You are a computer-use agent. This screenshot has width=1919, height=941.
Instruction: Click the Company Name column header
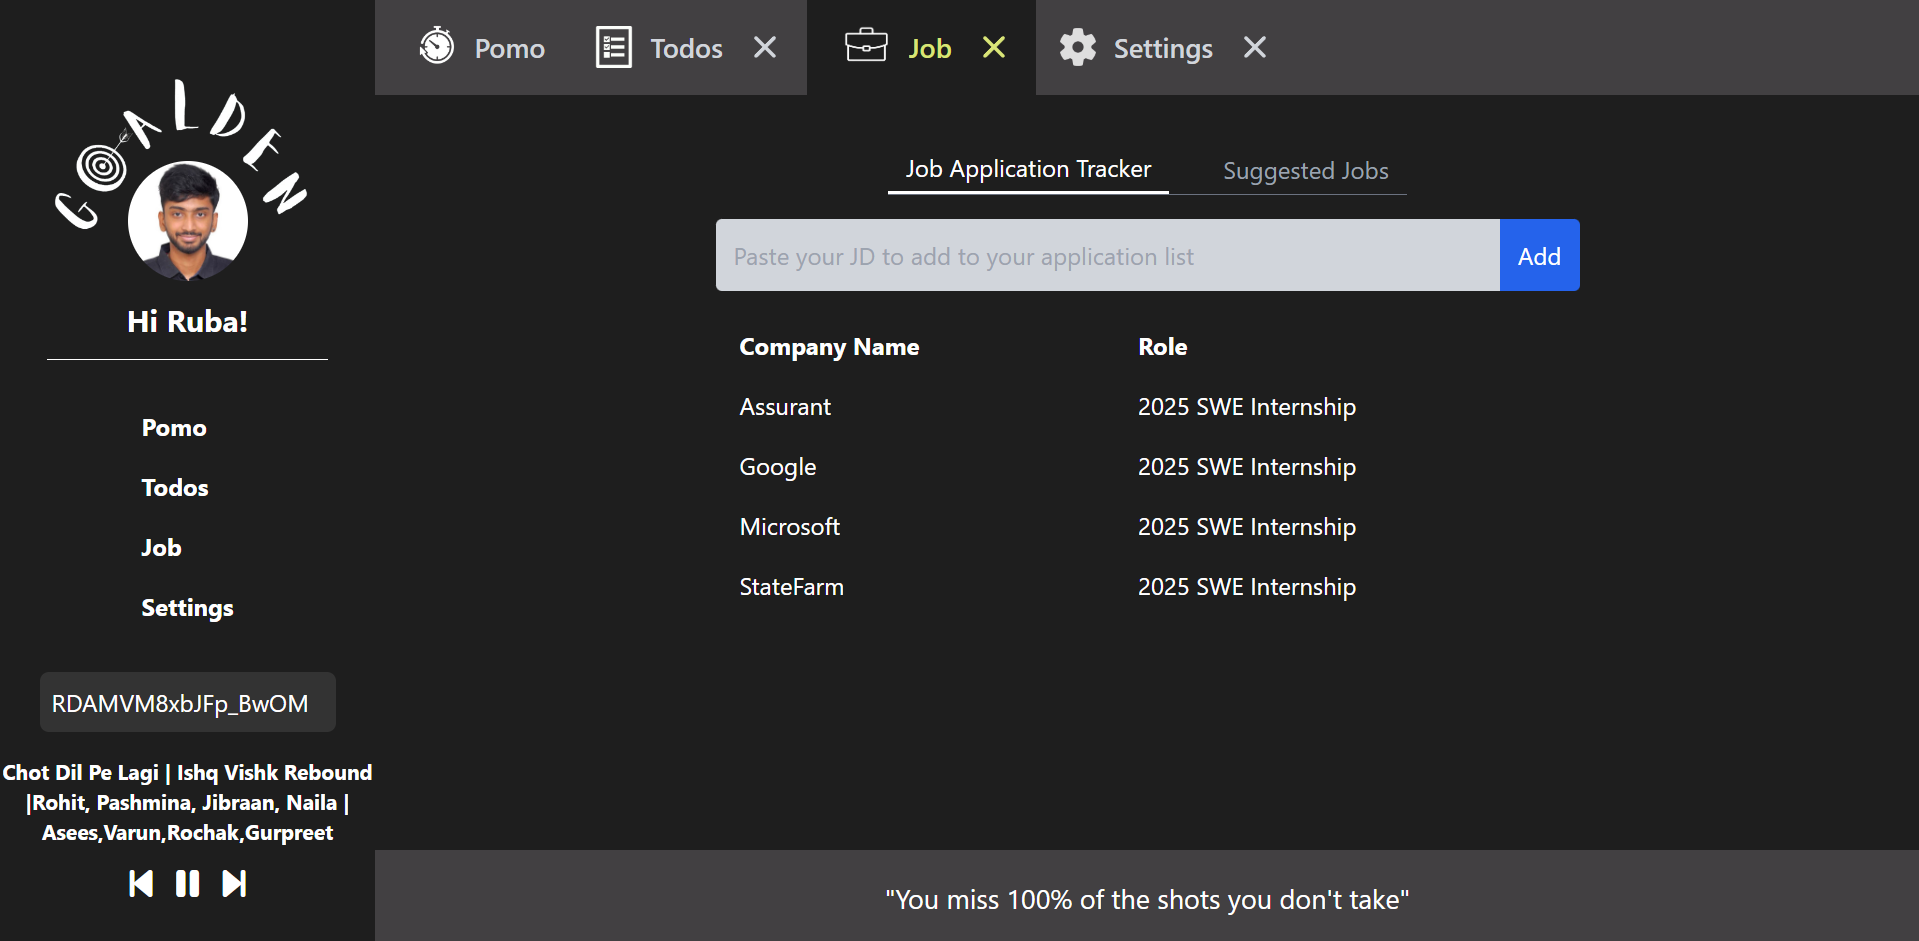[829, 347]
